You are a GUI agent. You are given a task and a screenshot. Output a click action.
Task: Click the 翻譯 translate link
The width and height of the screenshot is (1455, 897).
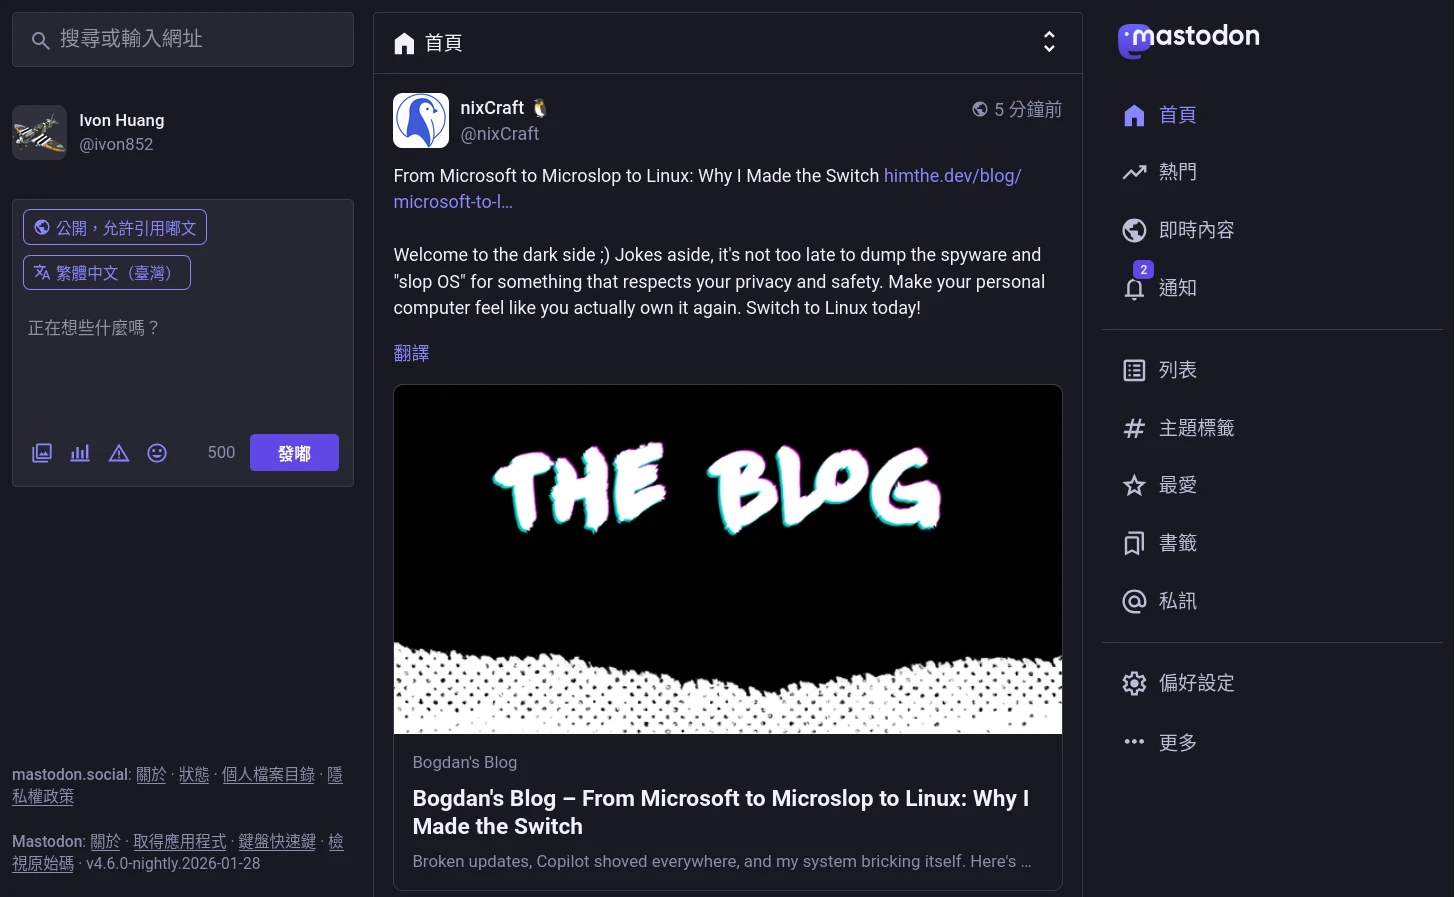[411, 353]
